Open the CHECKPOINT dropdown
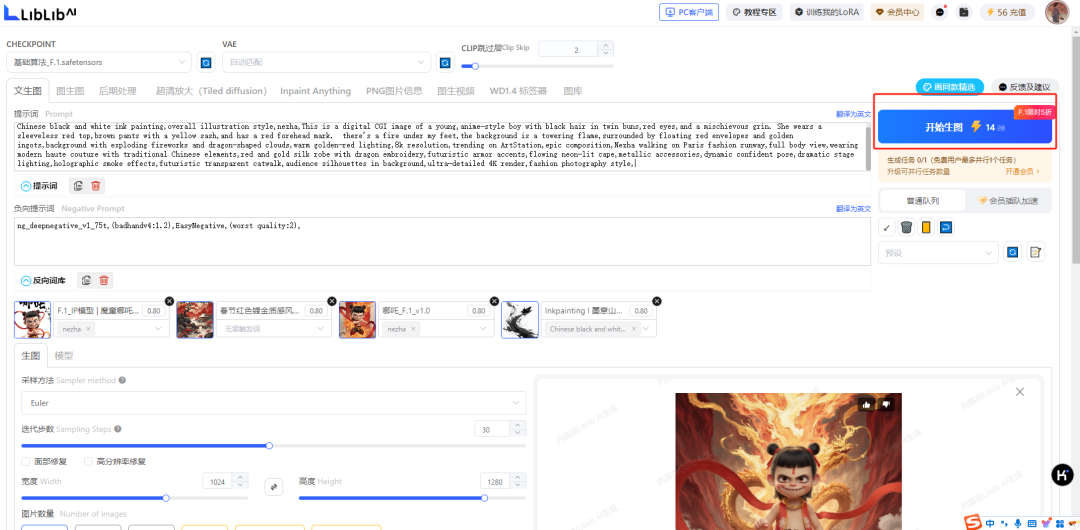 pyautogui.click(x=99, y=62)
